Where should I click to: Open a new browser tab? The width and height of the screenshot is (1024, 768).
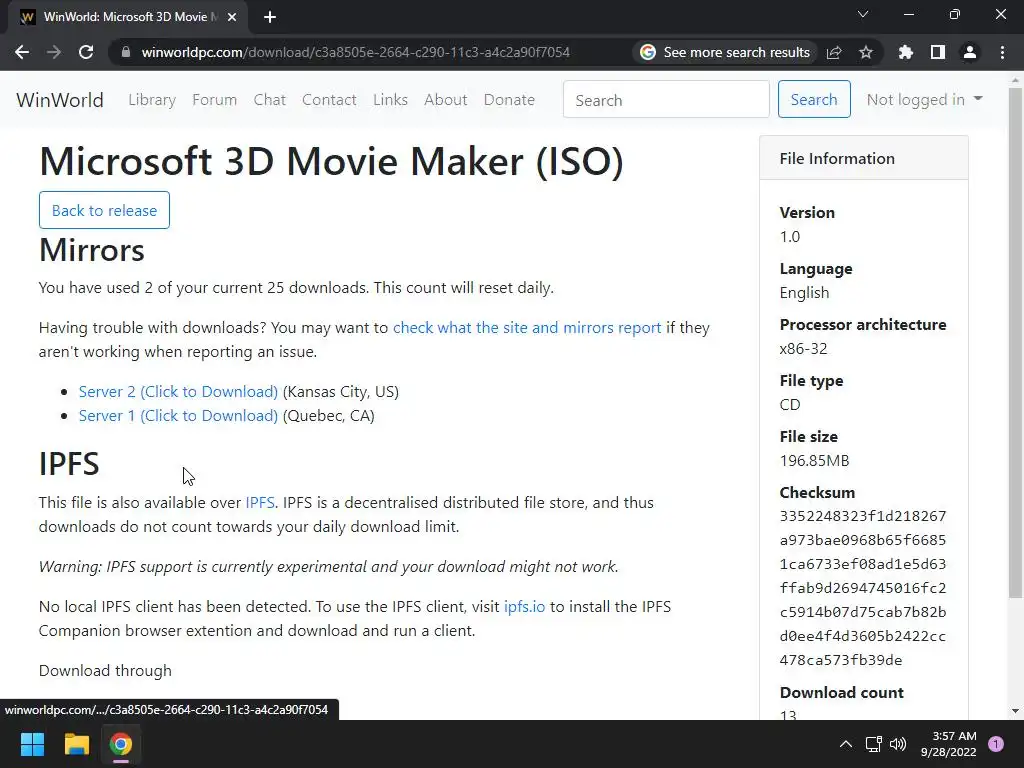(270, 17)
